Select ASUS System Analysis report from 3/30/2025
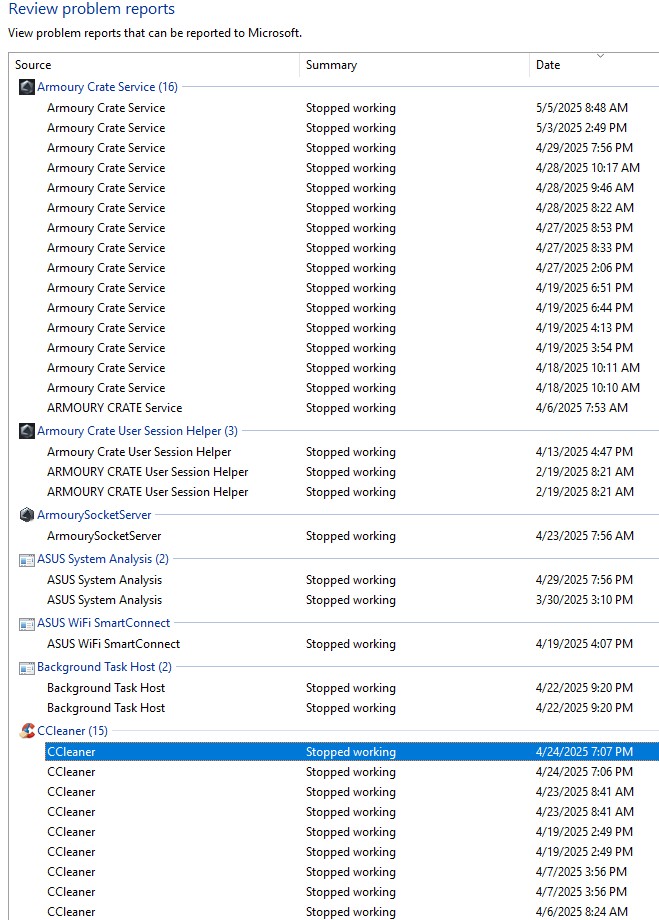 point(352,600)
